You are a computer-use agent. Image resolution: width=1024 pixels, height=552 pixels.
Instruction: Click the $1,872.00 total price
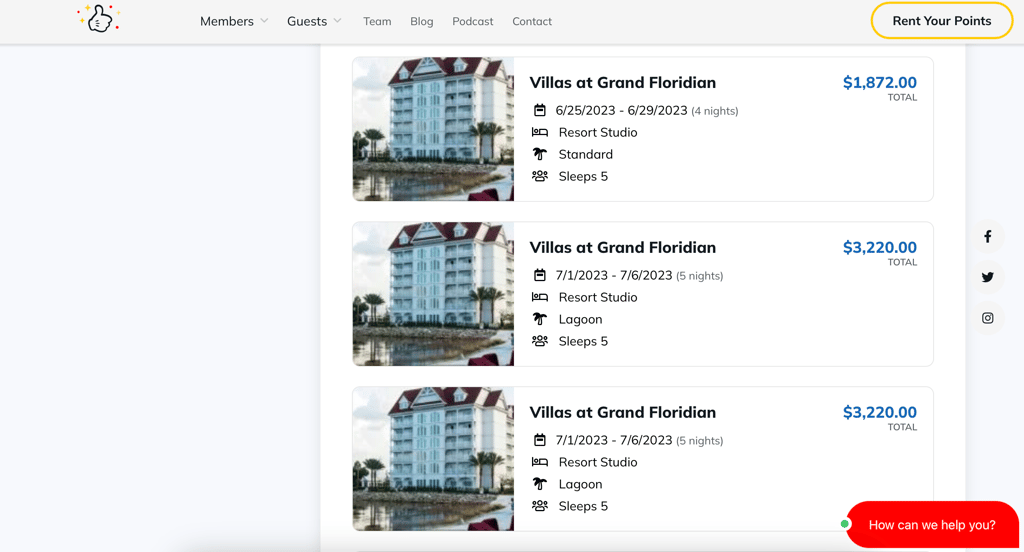click(880, 82)
